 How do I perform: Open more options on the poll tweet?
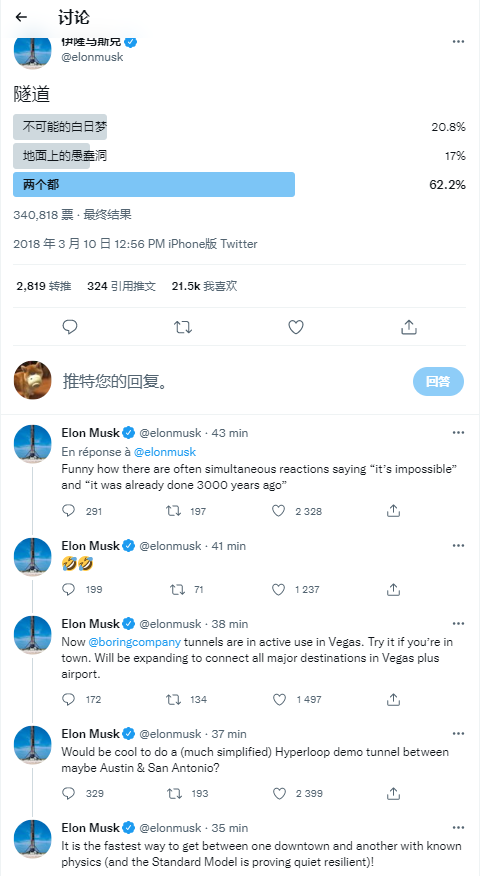click(458, 42)
